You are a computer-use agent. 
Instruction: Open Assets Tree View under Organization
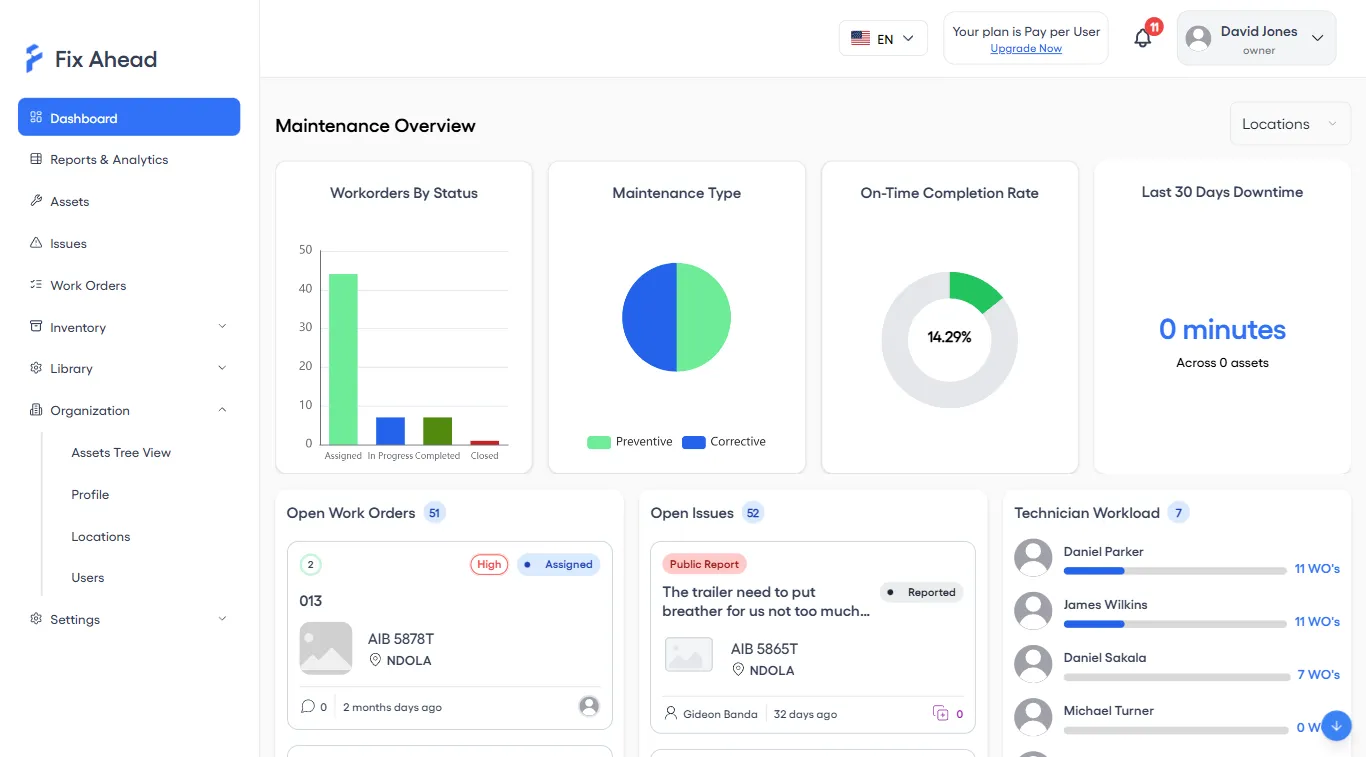121,452
